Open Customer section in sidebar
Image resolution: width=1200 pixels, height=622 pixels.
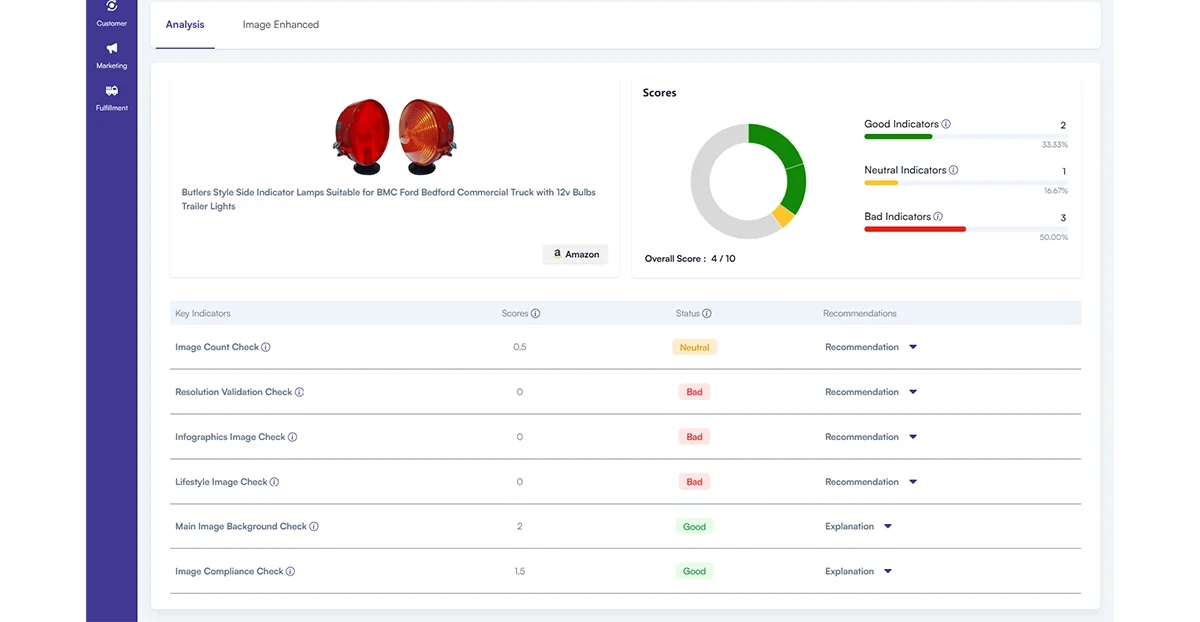point(111,10)
